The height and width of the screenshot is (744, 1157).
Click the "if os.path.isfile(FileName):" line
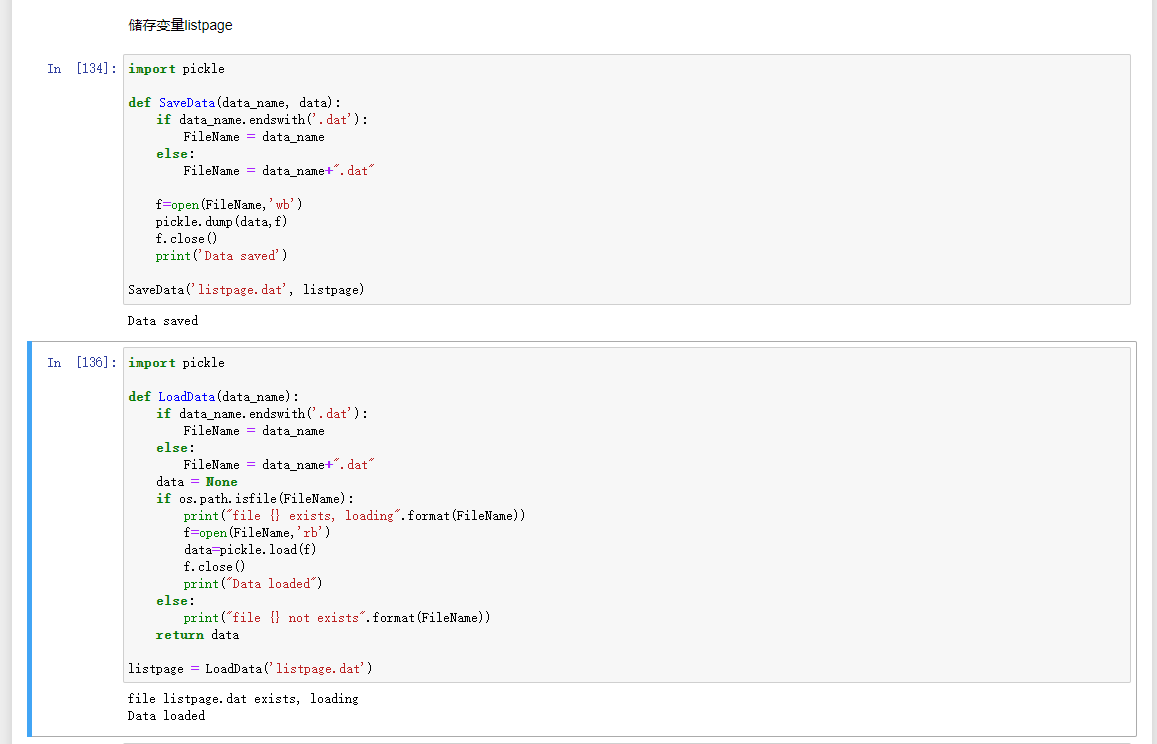(x=255, y=499)
